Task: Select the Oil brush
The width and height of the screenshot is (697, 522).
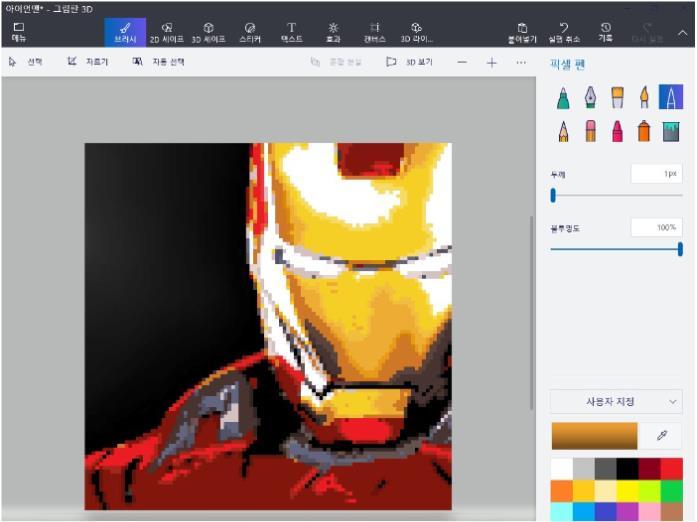Action: click(x=617, y=97)
